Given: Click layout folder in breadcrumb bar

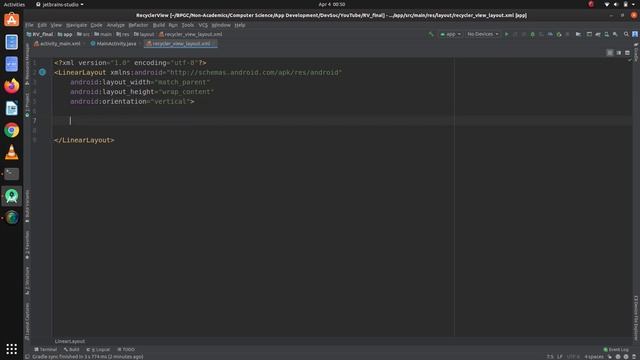Looking at the screenshot, I should point(144,34).
